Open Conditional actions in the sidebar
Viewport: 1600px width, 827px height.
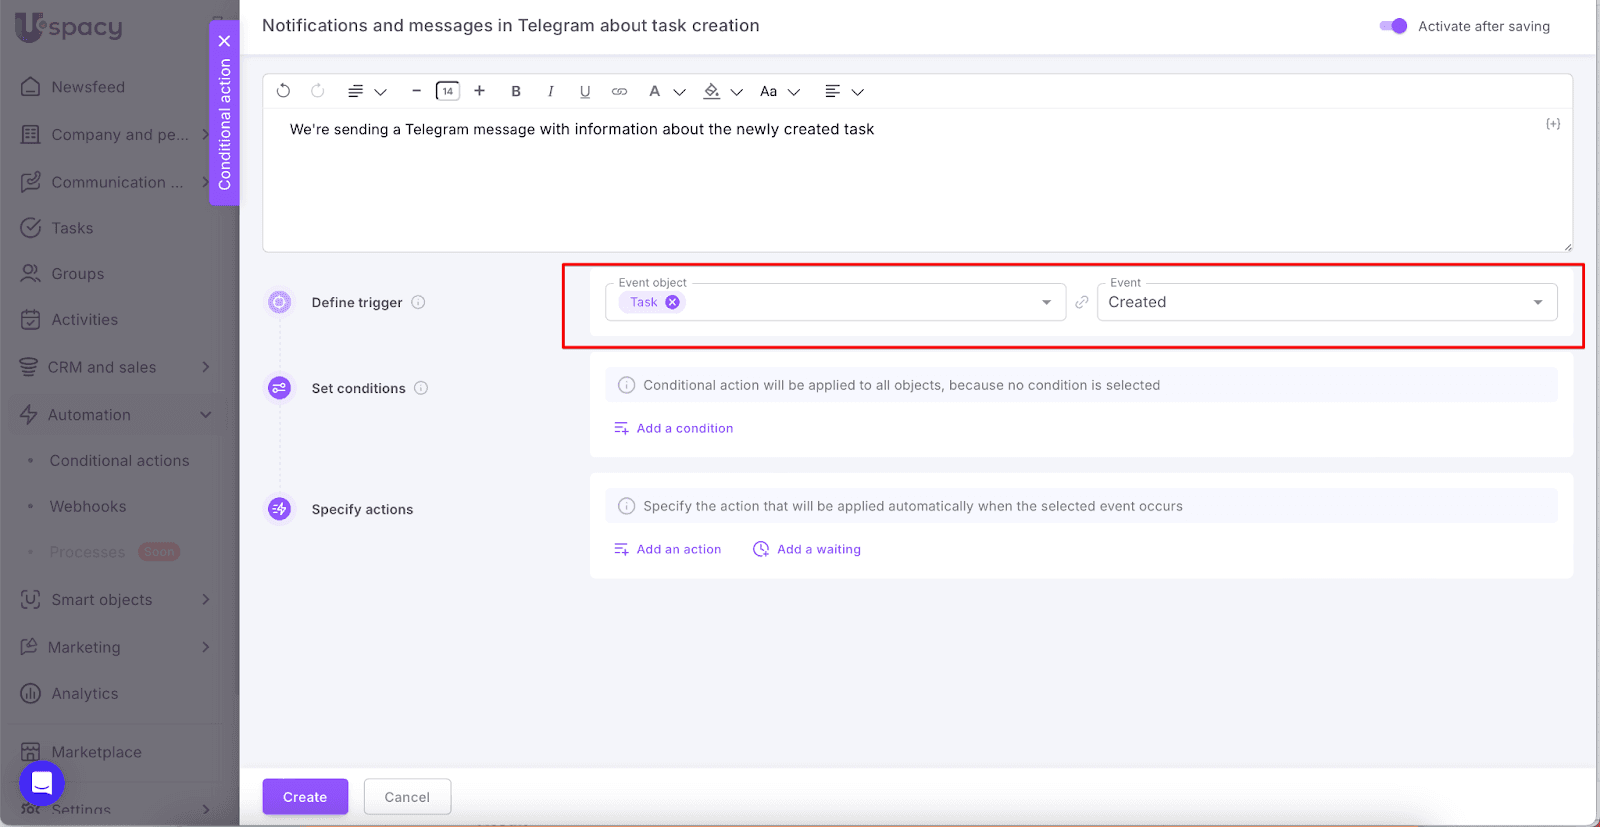tap(119, 461)
